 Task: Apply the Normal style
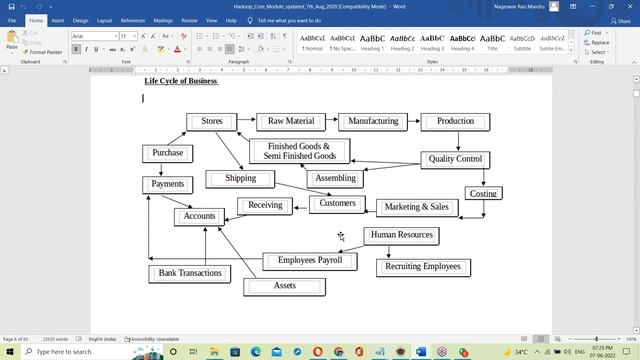click(x=312, y=42)
